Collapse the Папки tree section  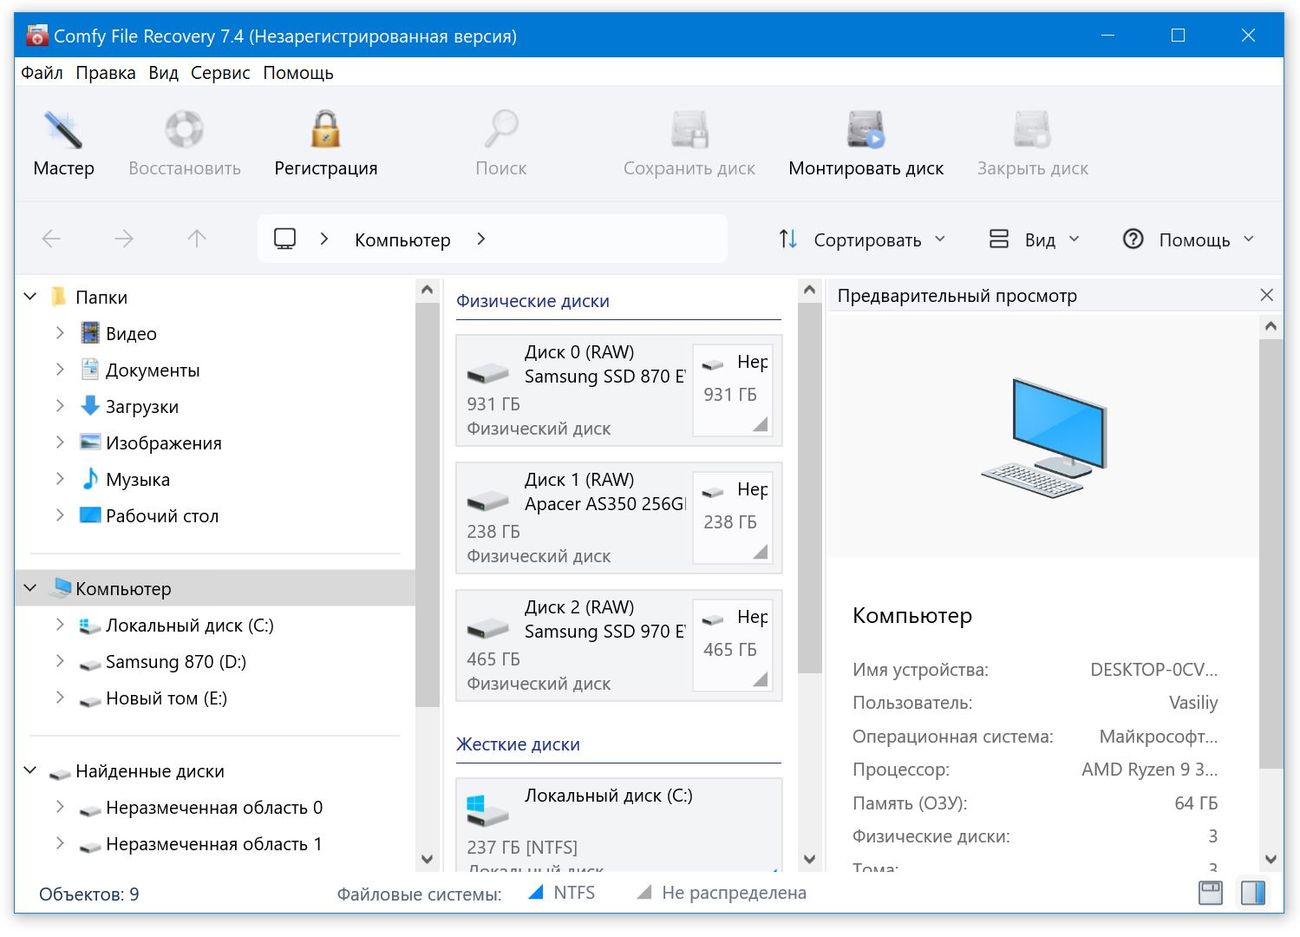coord(30,297)
